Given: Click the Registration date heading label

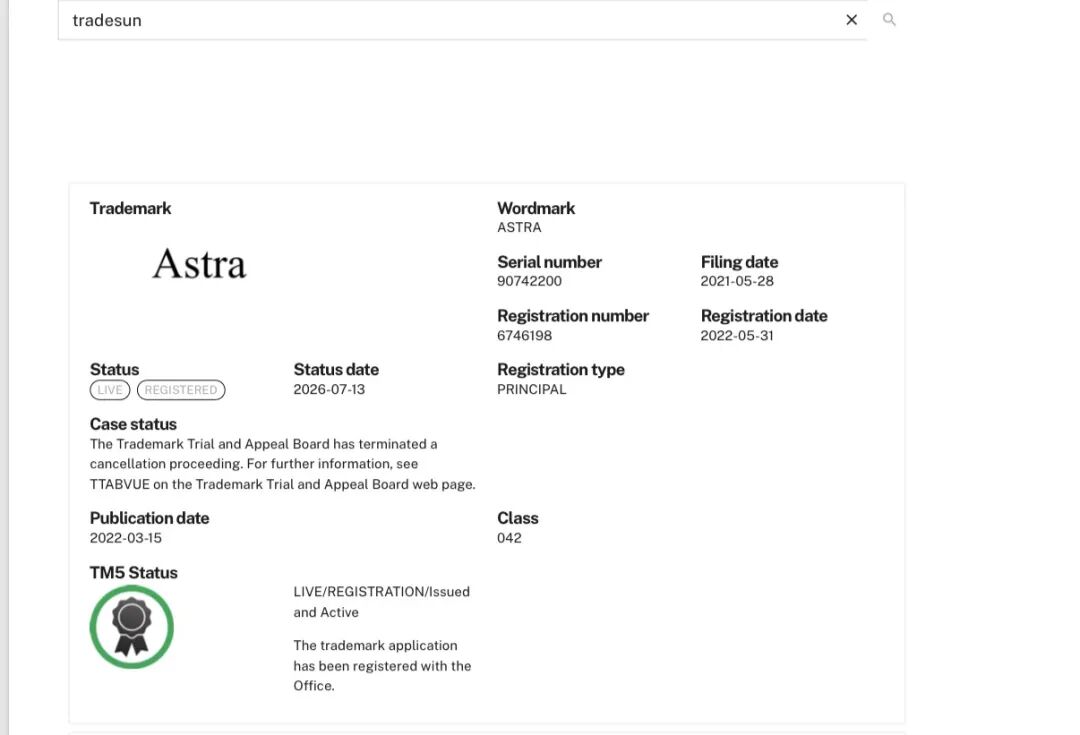Looking at the screenshot, I should (764, 315).
